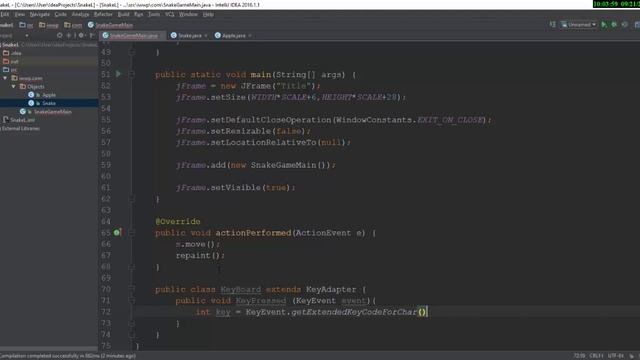
Task: Open the Code menu
Action: (60, 14)
